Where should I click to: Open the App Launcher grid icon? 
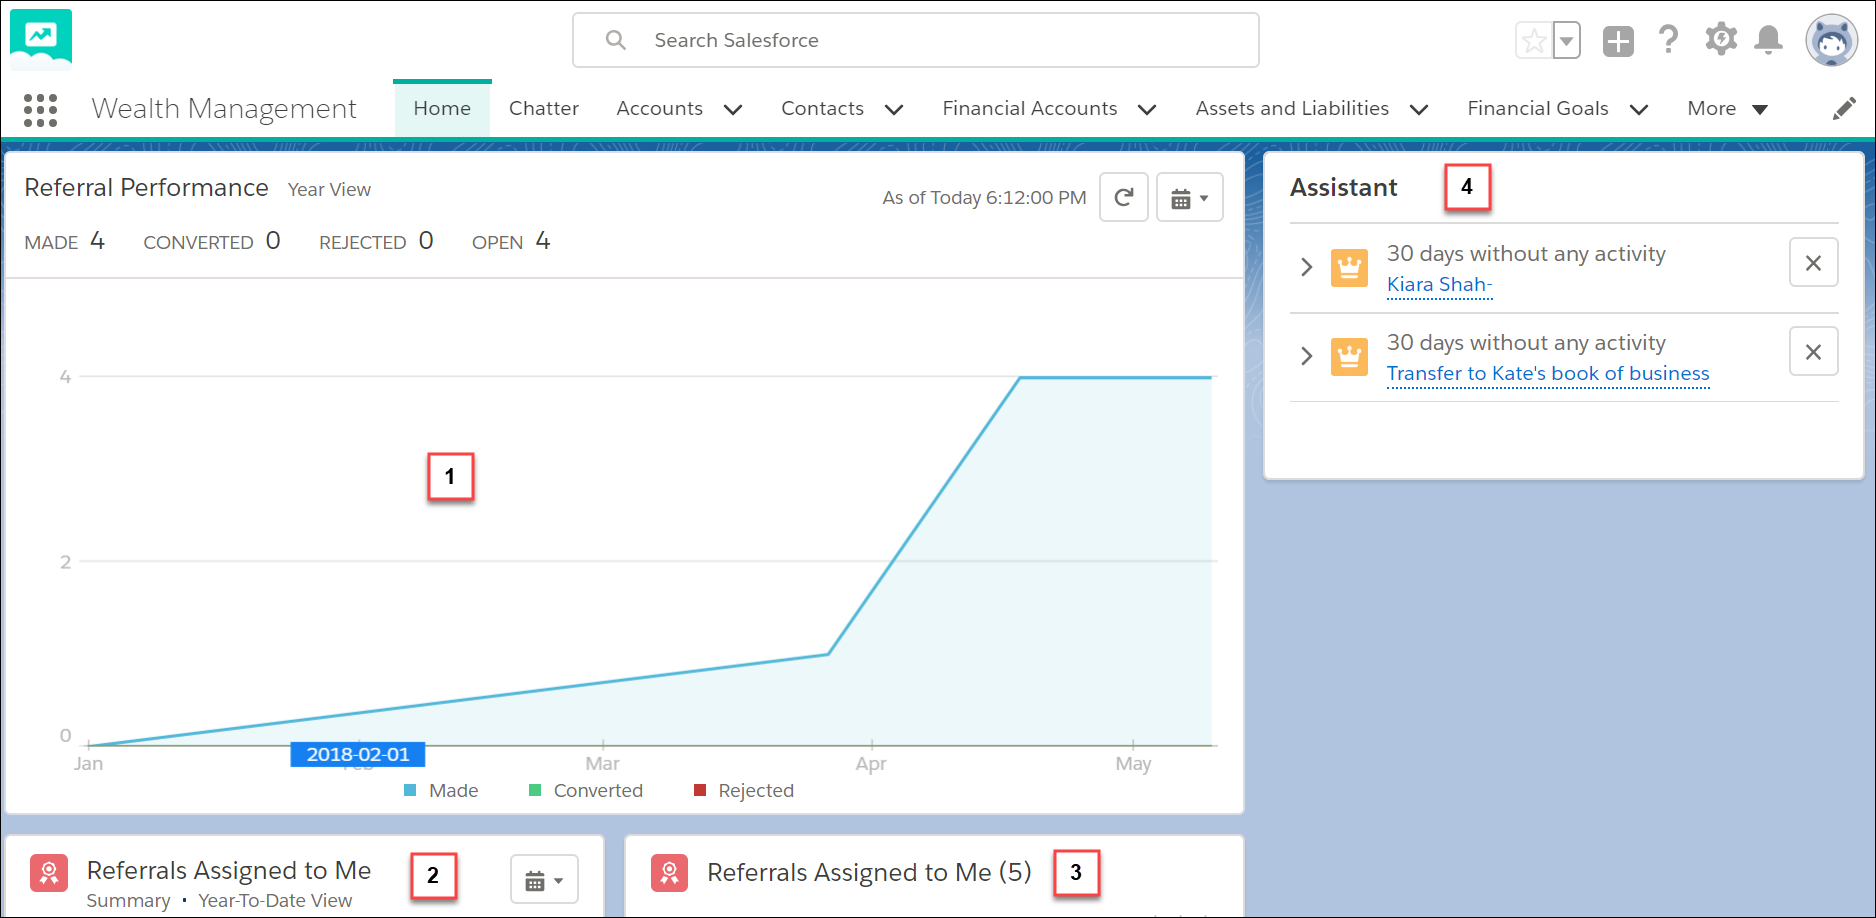point(40,110)
